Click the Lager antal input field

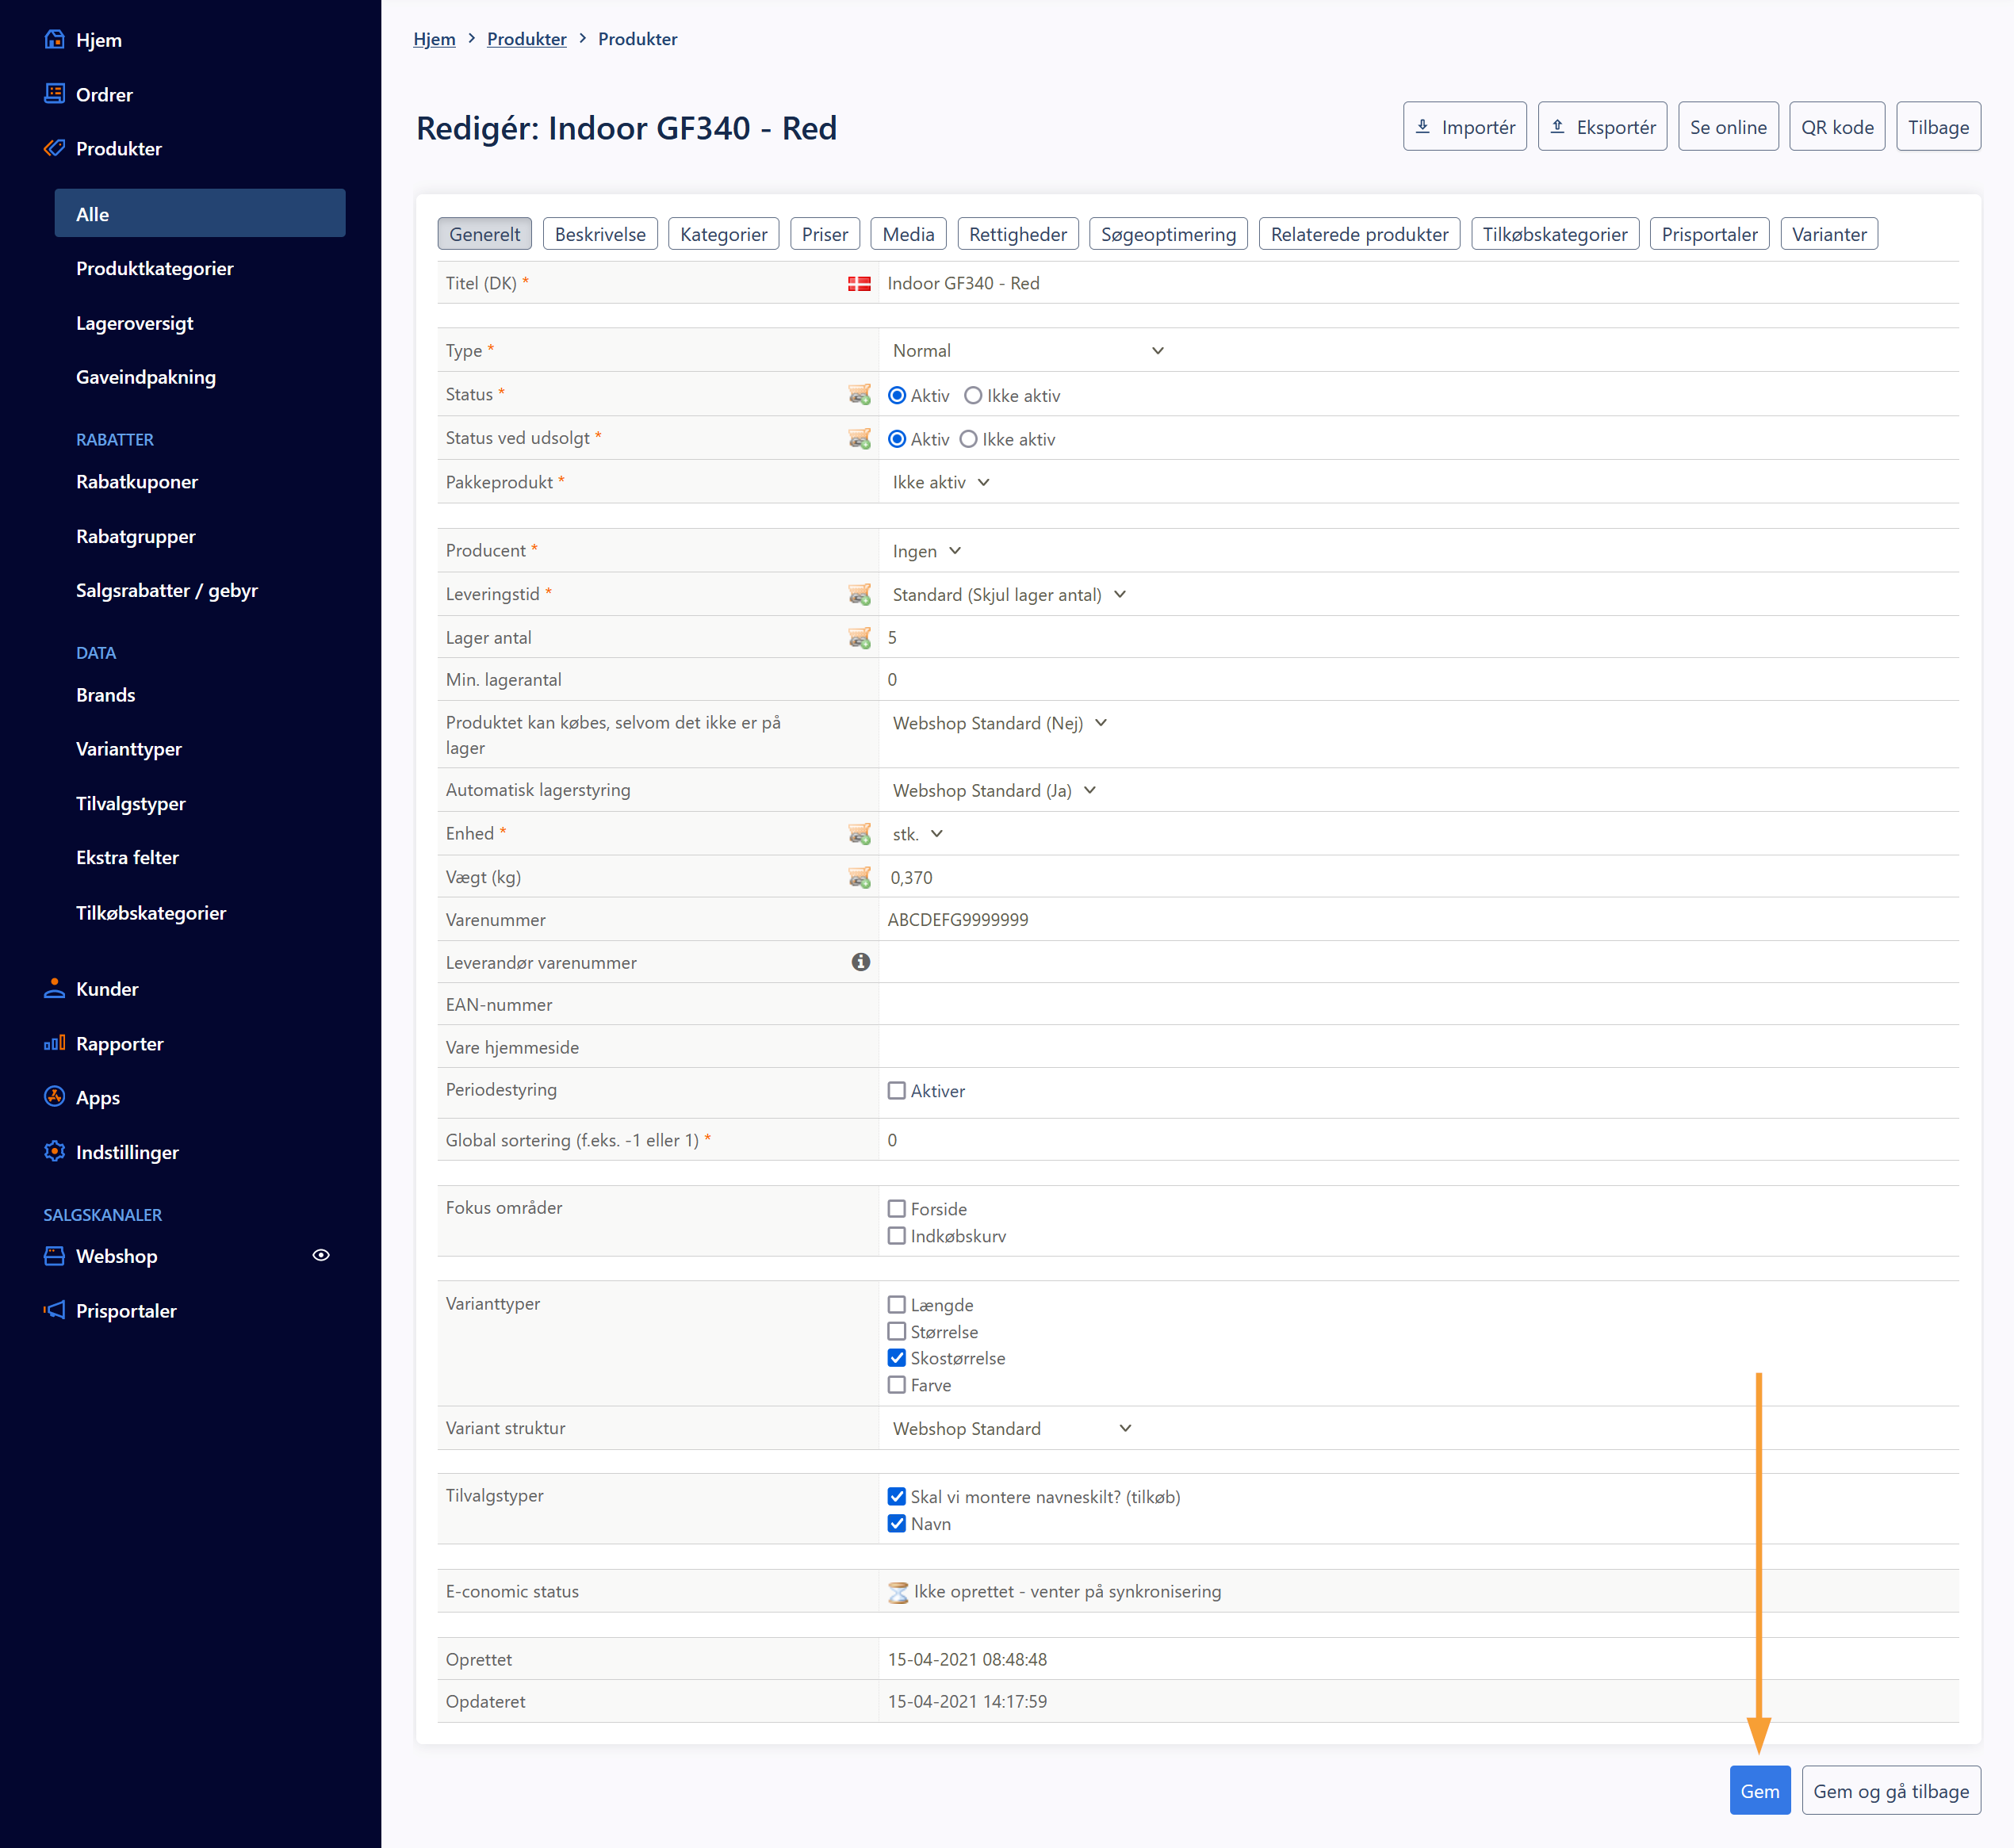coord(1418,638)
